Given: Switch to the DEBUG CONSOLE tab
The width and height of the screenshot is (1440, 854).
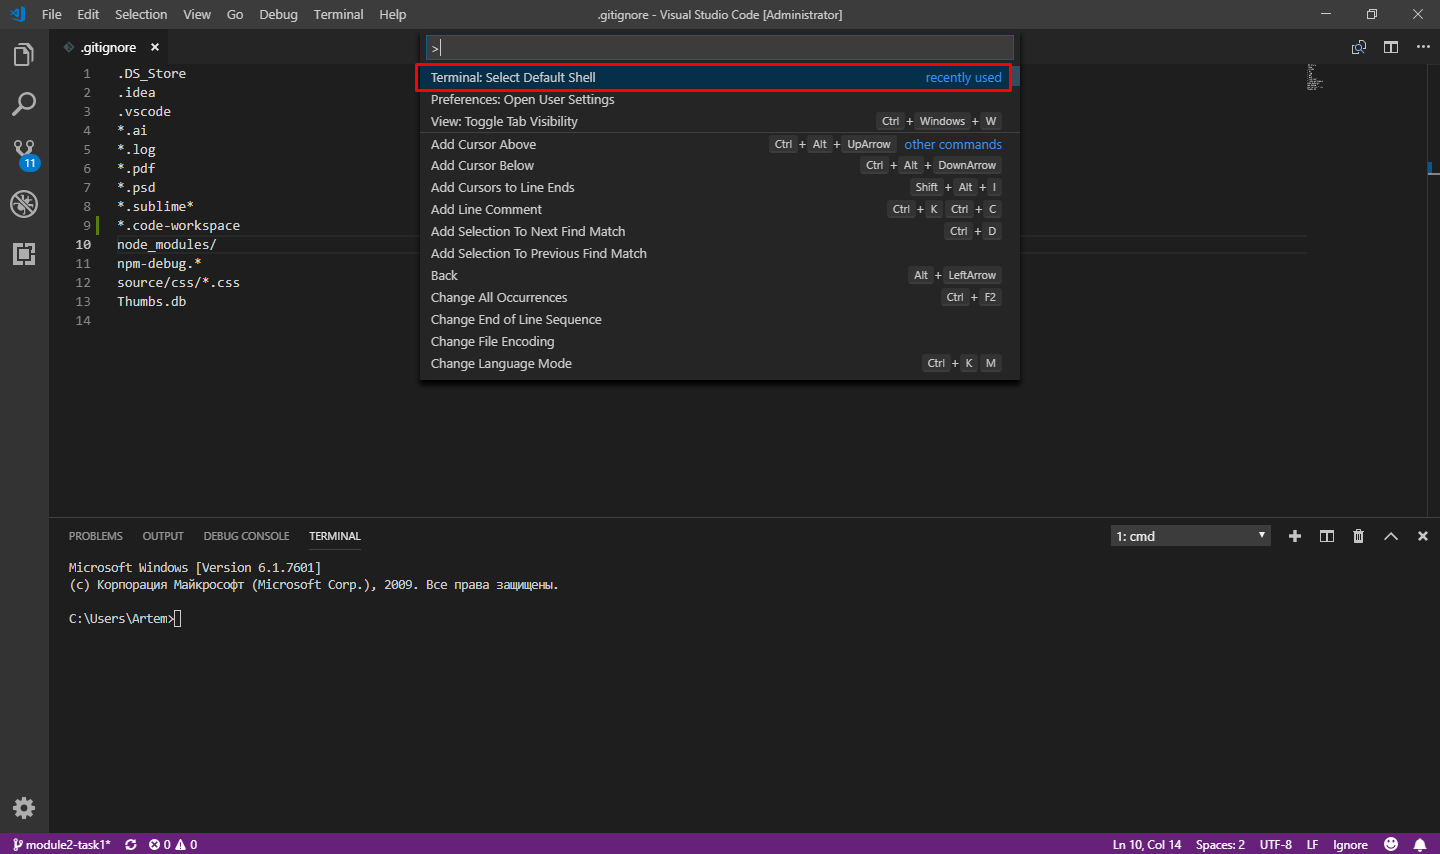Looking at the screenshot, I should [x=246, y=535].
